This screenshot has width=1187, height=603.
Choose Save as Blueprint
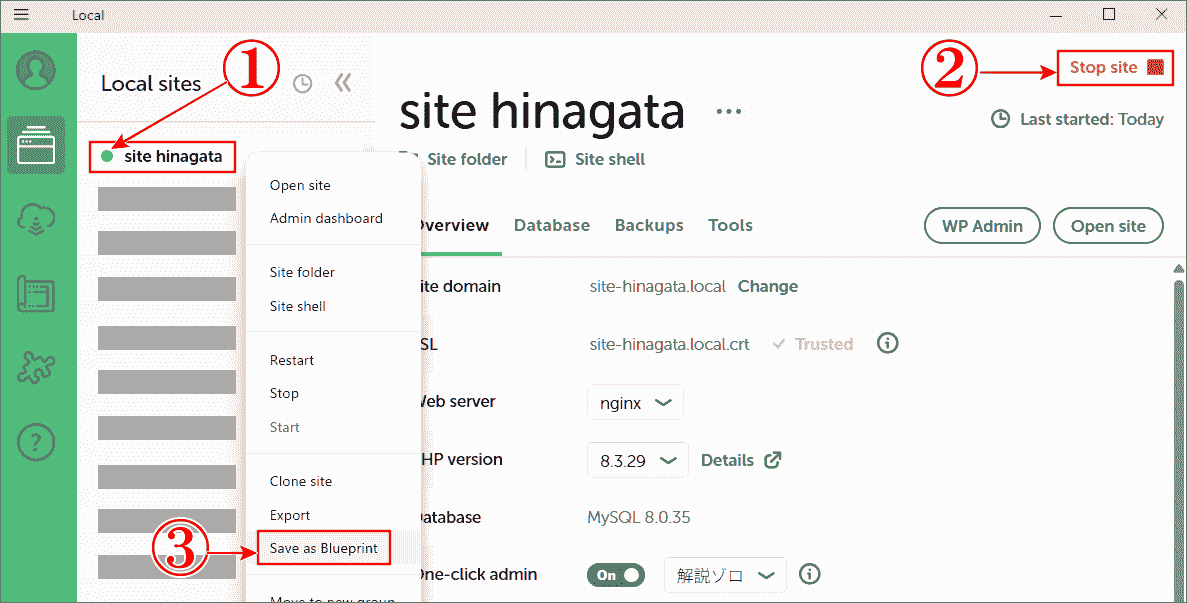323,549
